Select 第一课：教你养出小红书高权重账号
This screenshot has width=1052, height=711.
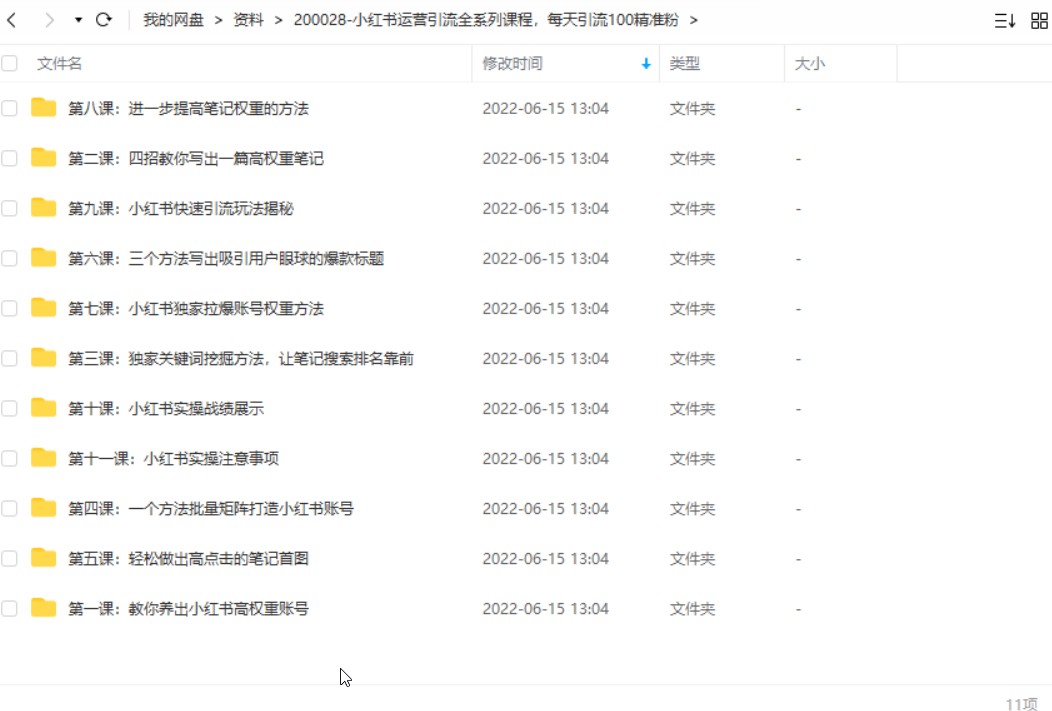tap(189, 608)
